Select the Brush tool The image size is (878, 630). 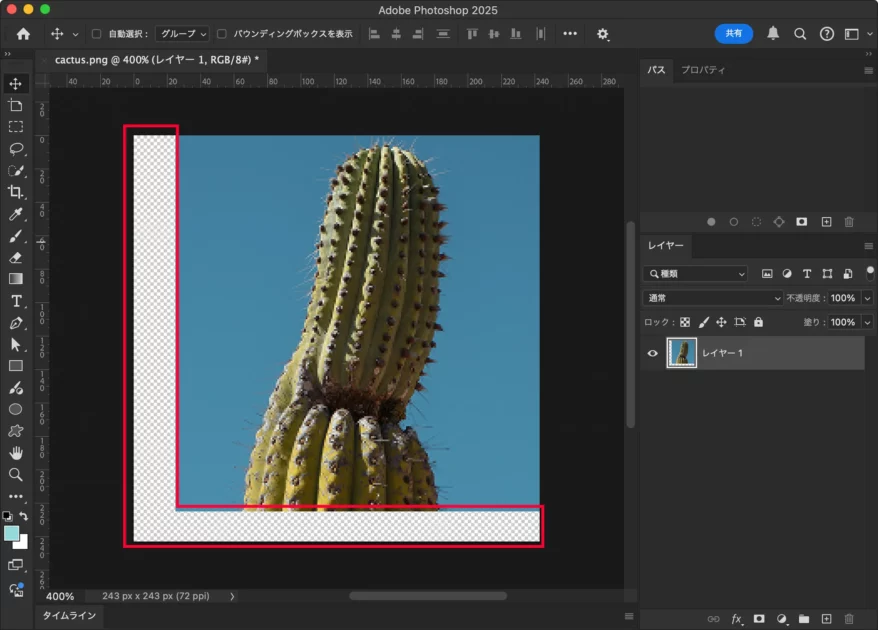tap(16, 236)
